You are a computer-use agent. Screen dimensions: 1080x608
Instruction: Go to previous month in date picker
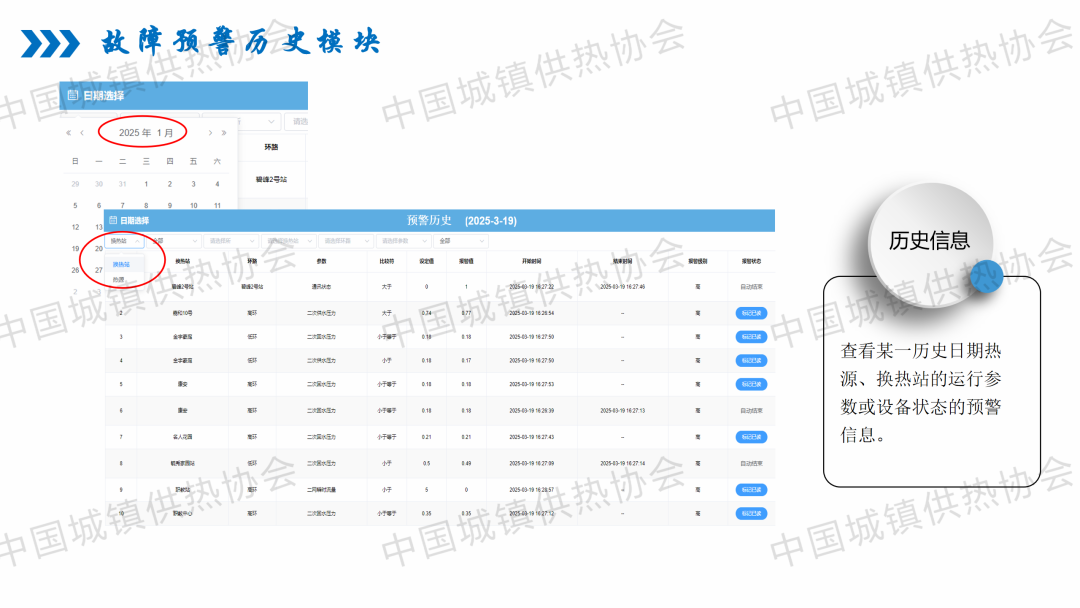click(82, 133)
